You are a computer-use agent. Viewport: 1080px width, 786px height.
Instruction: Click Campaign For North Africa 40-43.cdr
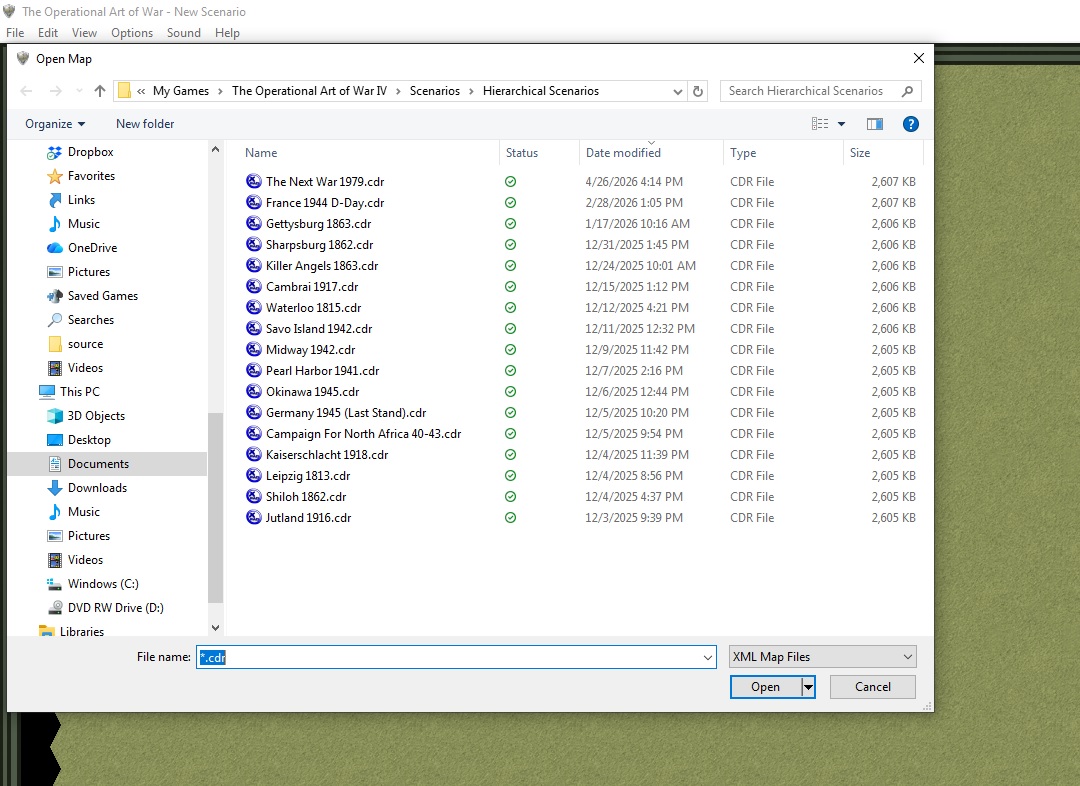pos(364,434)
